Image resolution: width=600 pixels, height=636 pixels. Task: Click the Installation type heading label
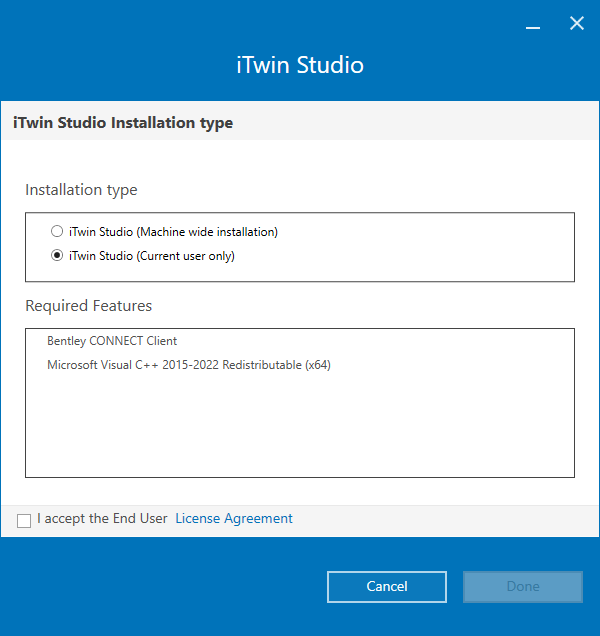point(81,189)
